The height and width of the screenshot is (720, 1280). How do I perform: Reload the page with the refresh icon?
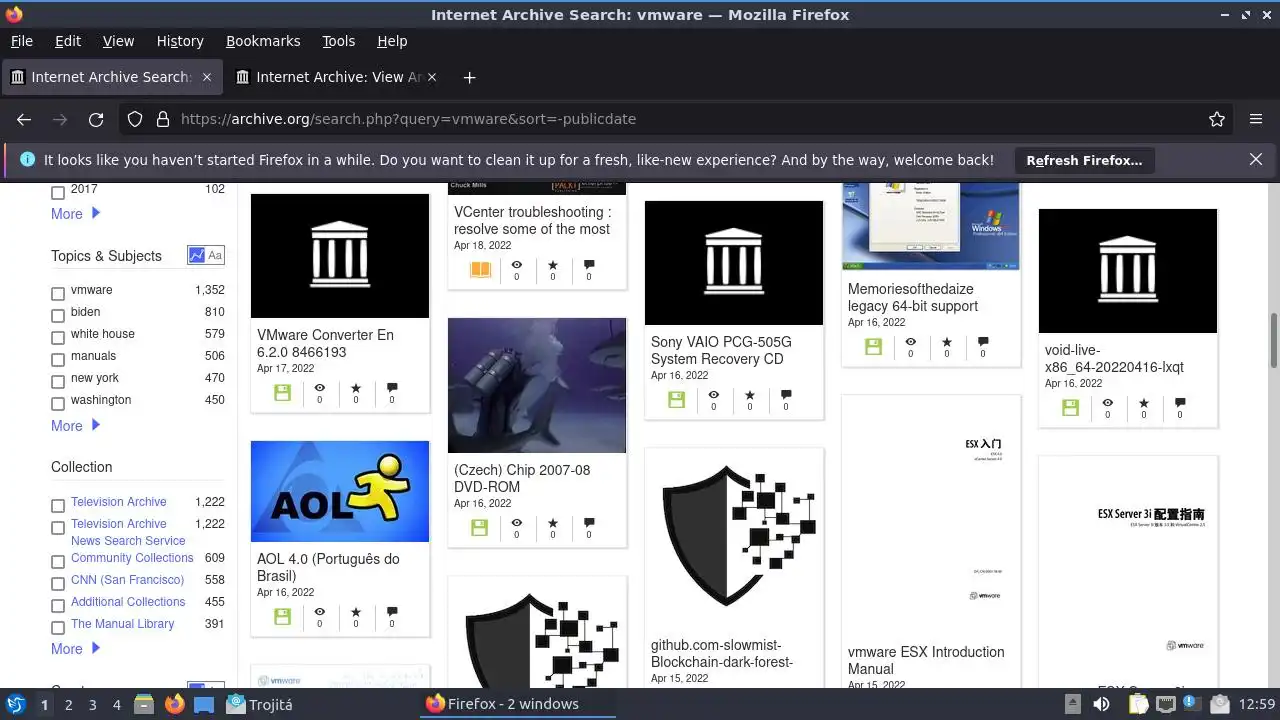pyautogui.click(x=96, y=119)
